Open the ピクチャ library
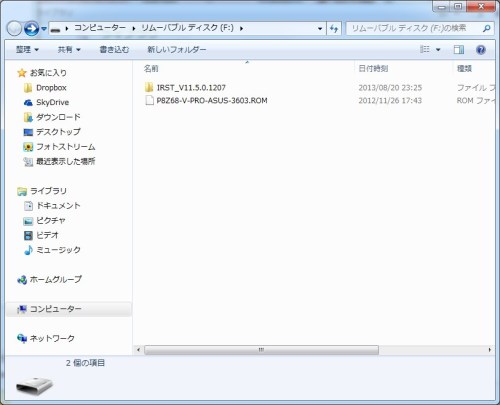Image resolution: width=500 pixels, height=405 pixels. point(51,220)
